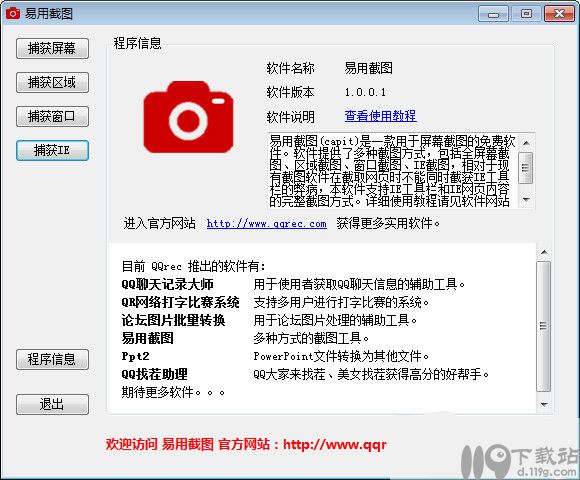The width and height of the screenshot is (580, 480).
Task: Select the QQ聊天记录大师 entry
Action: click(167, 284)
